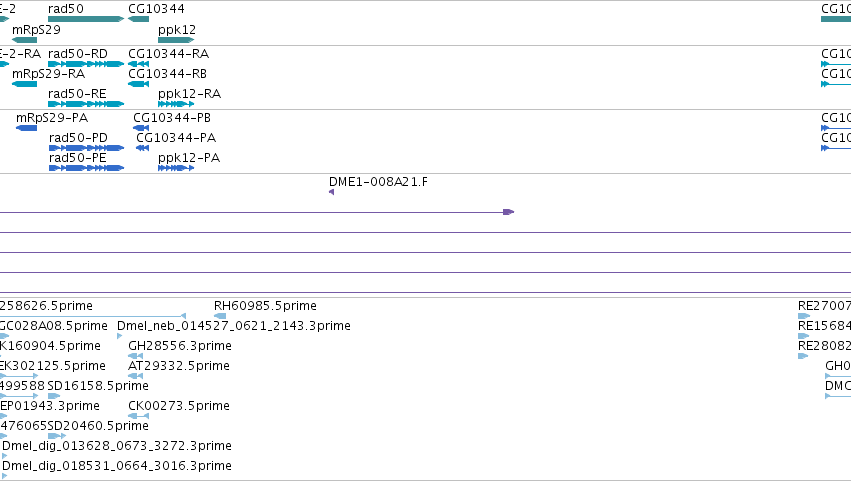Click the GH28556.3prime EST feature

pyautogui.click(x=136, y=356)
